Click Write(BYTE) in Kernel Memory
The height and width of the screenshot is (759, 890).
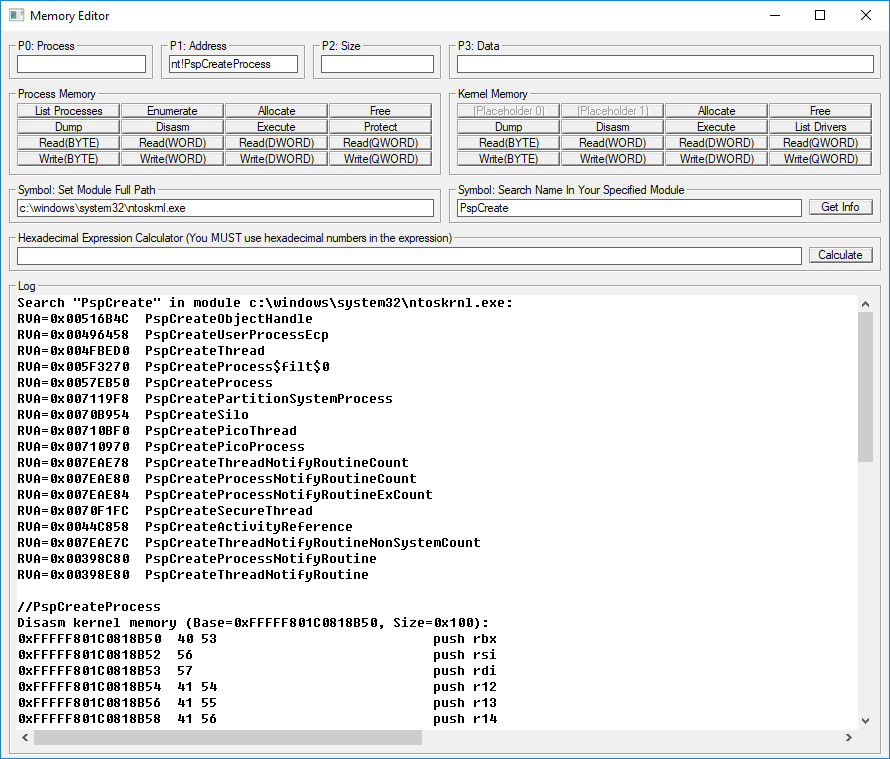509,158
